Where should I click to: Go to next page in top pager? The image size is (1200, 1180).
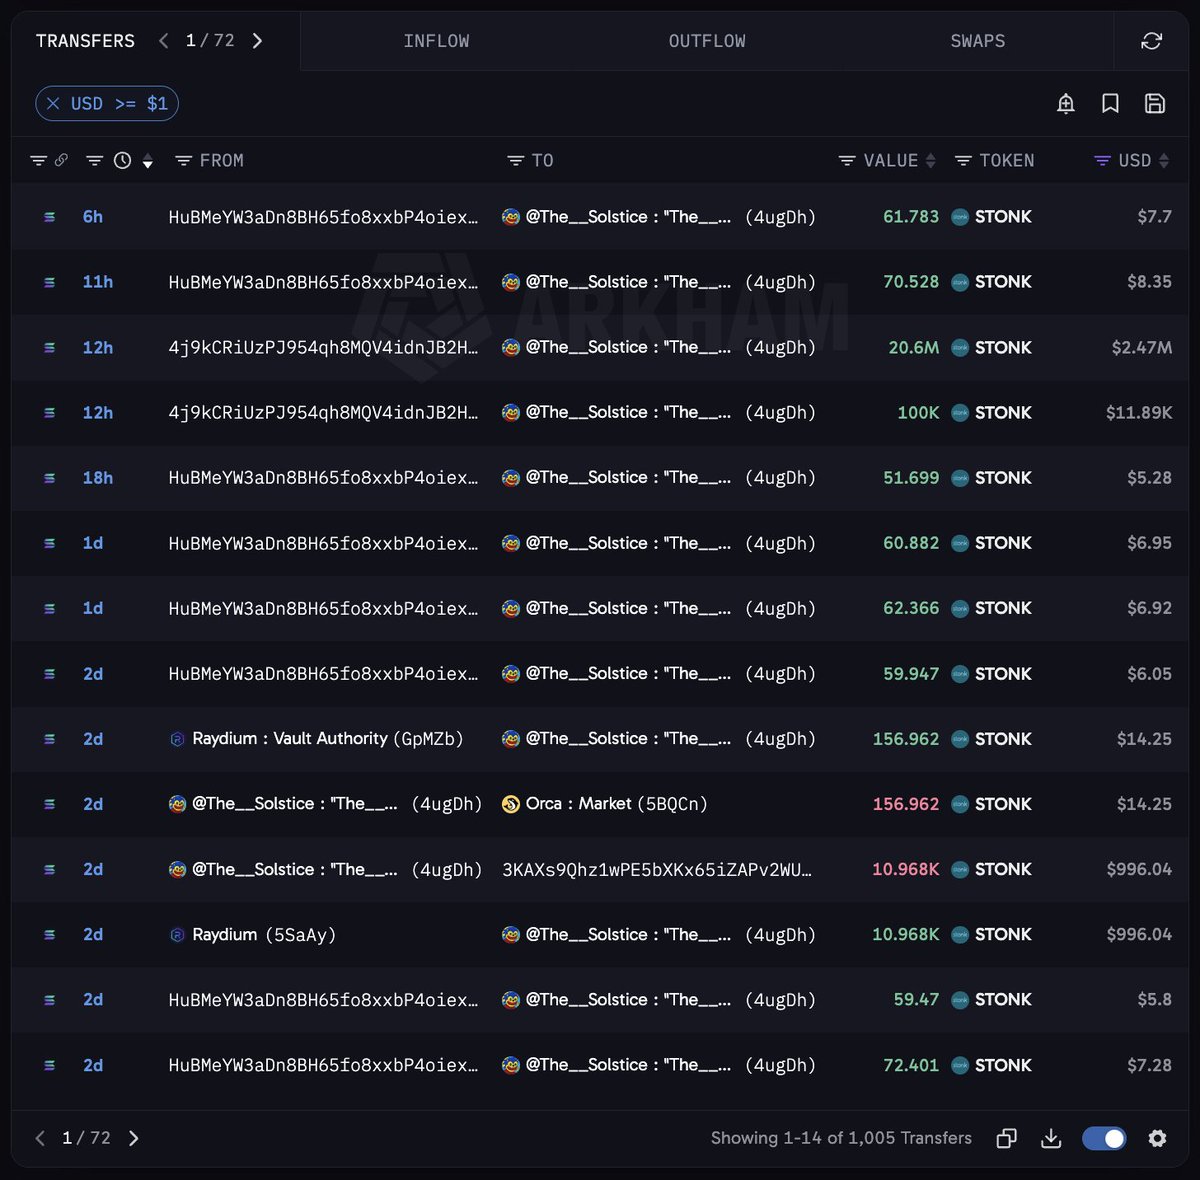click(x=257, y=41)
